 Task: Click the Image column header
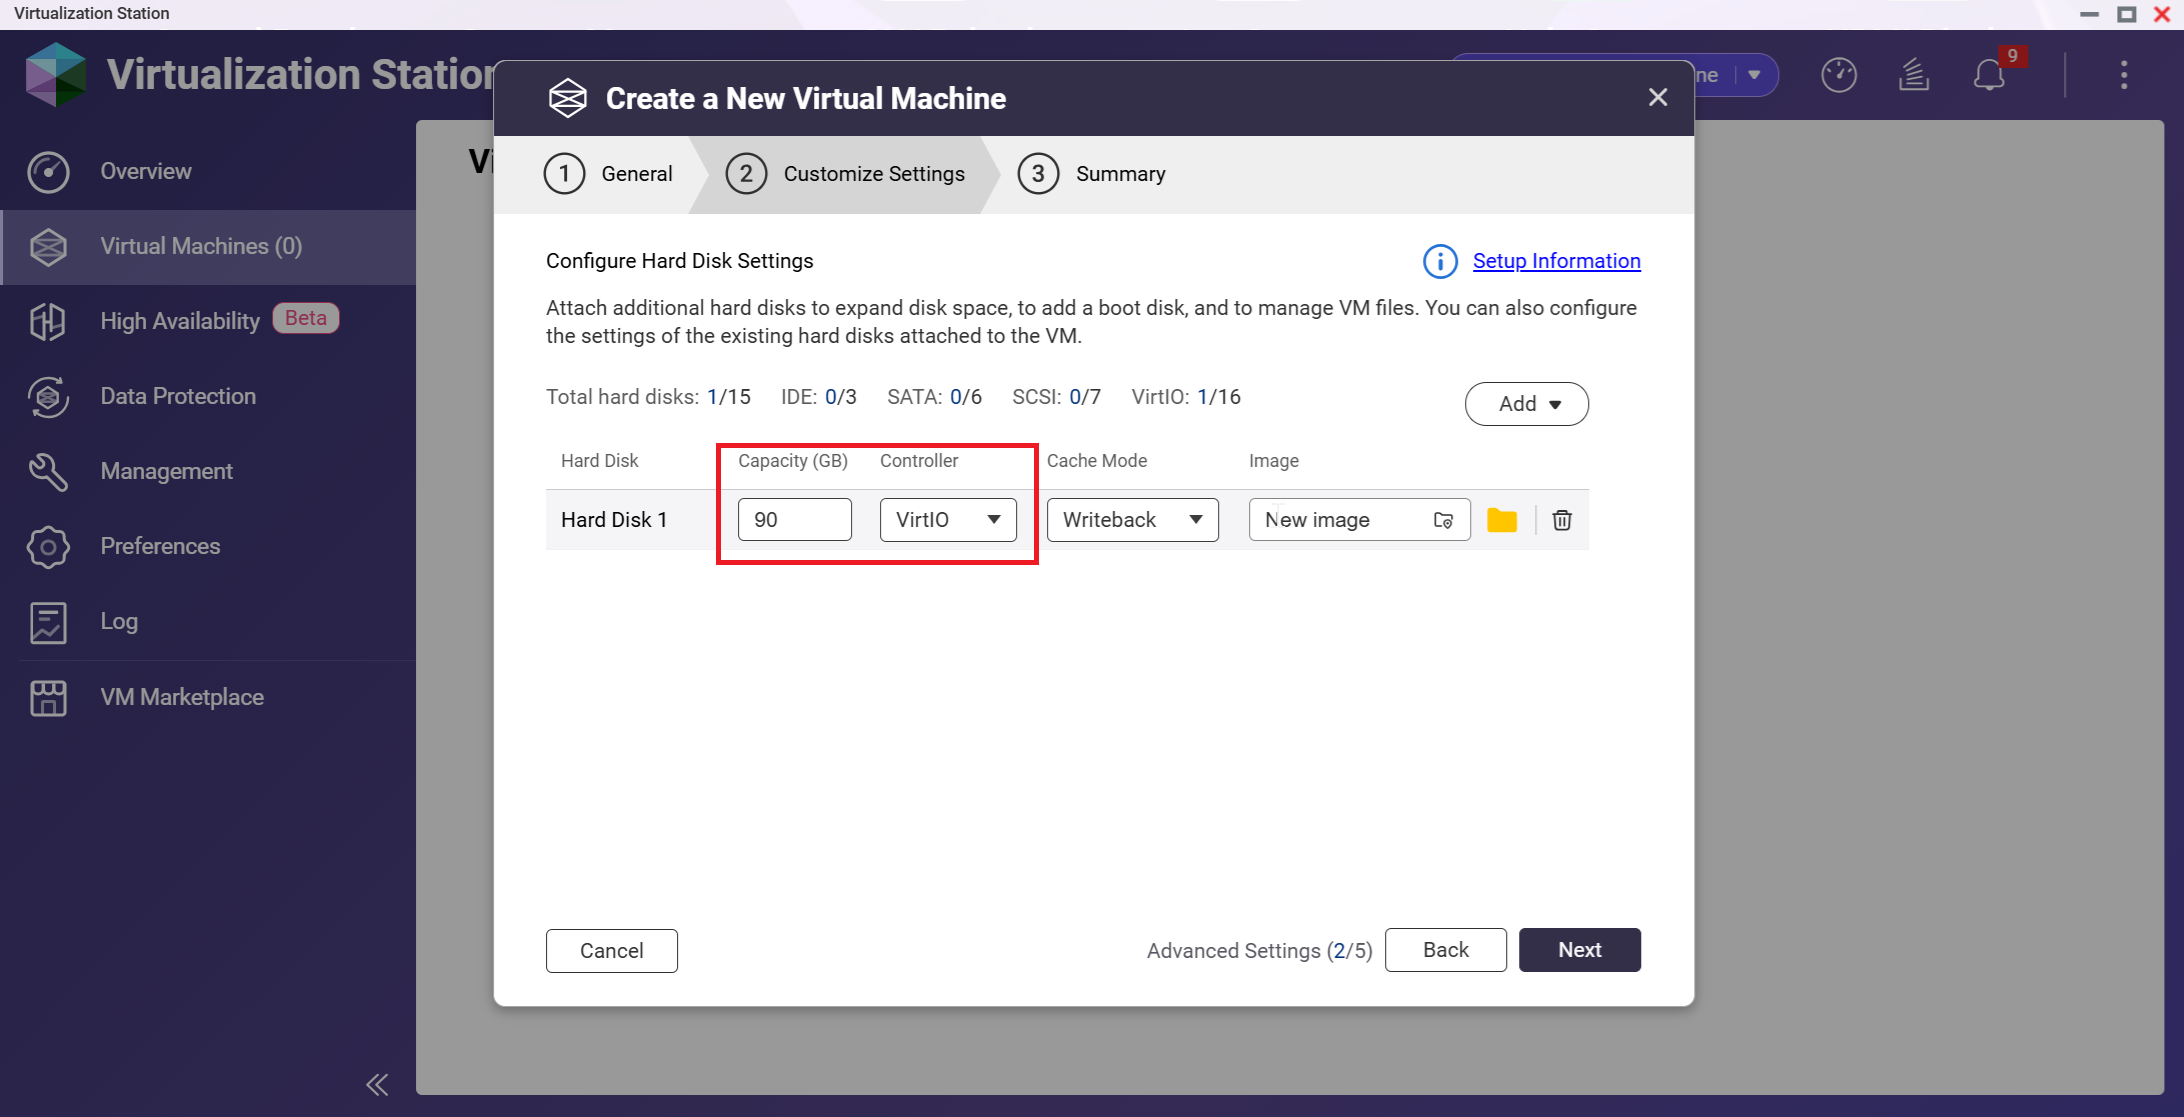pyautogui.click(x=1274, y=461)
